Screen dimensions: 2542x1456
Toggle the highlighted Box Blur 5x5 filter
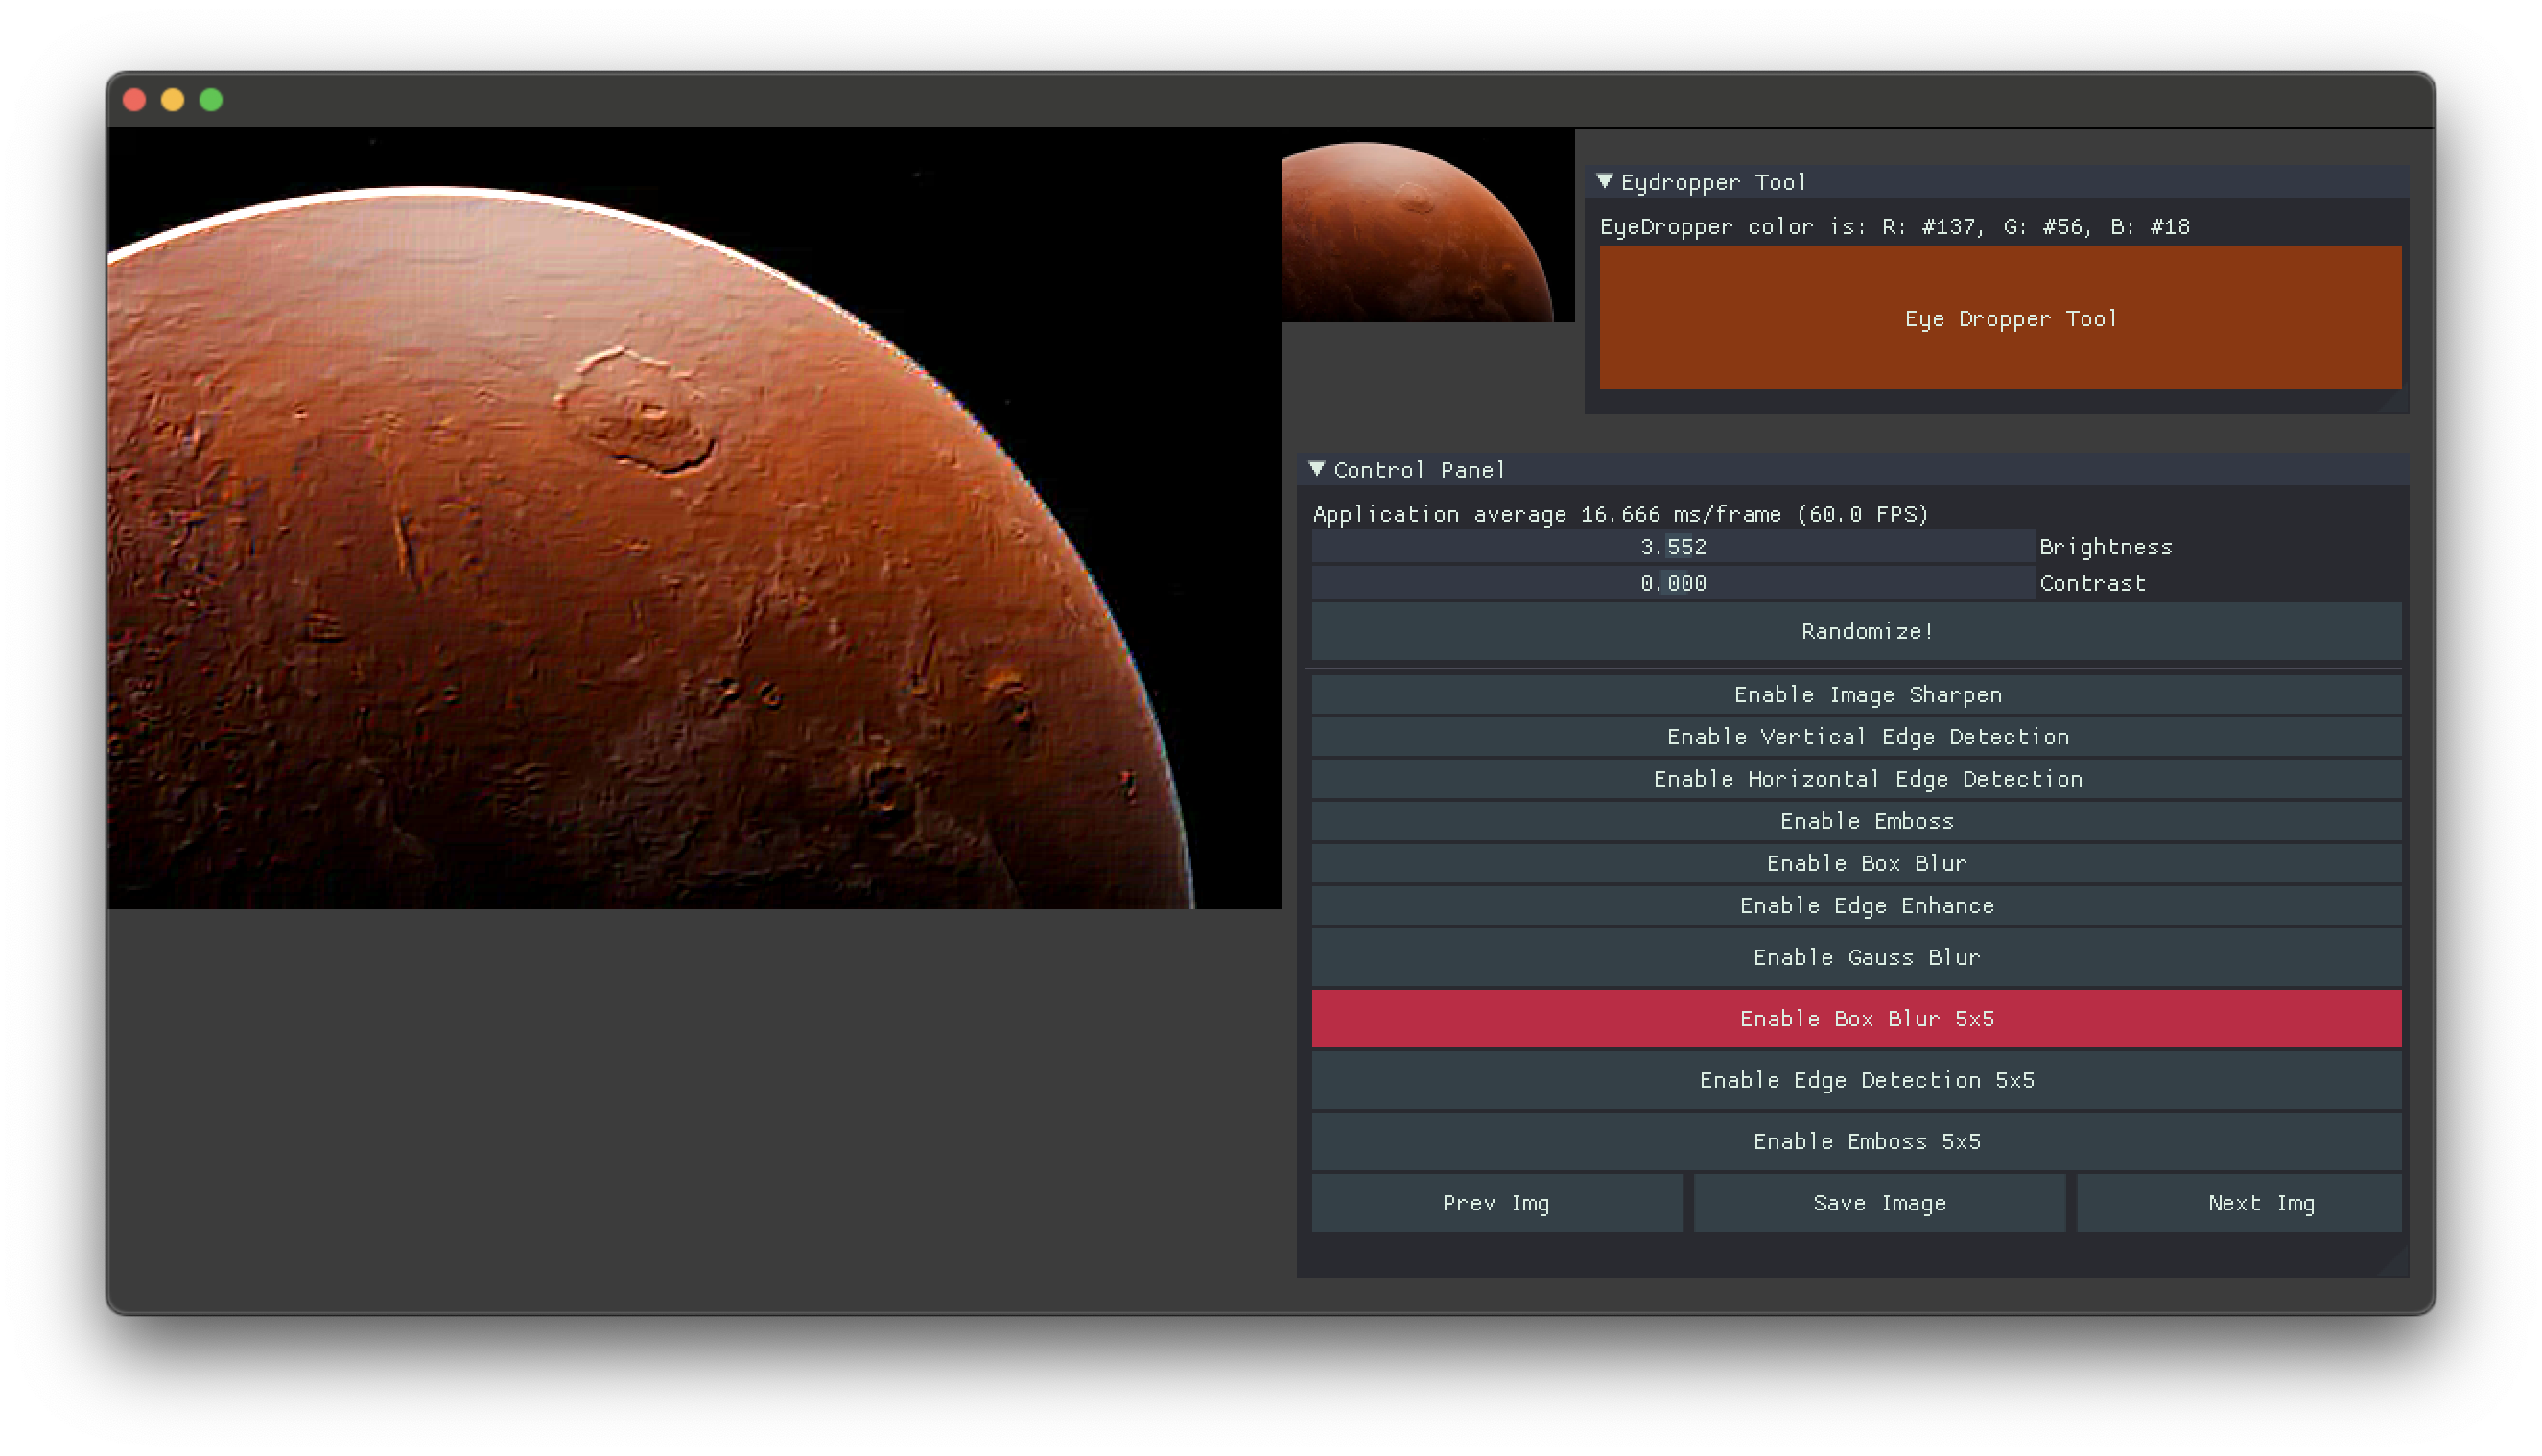[1856, 1018]
